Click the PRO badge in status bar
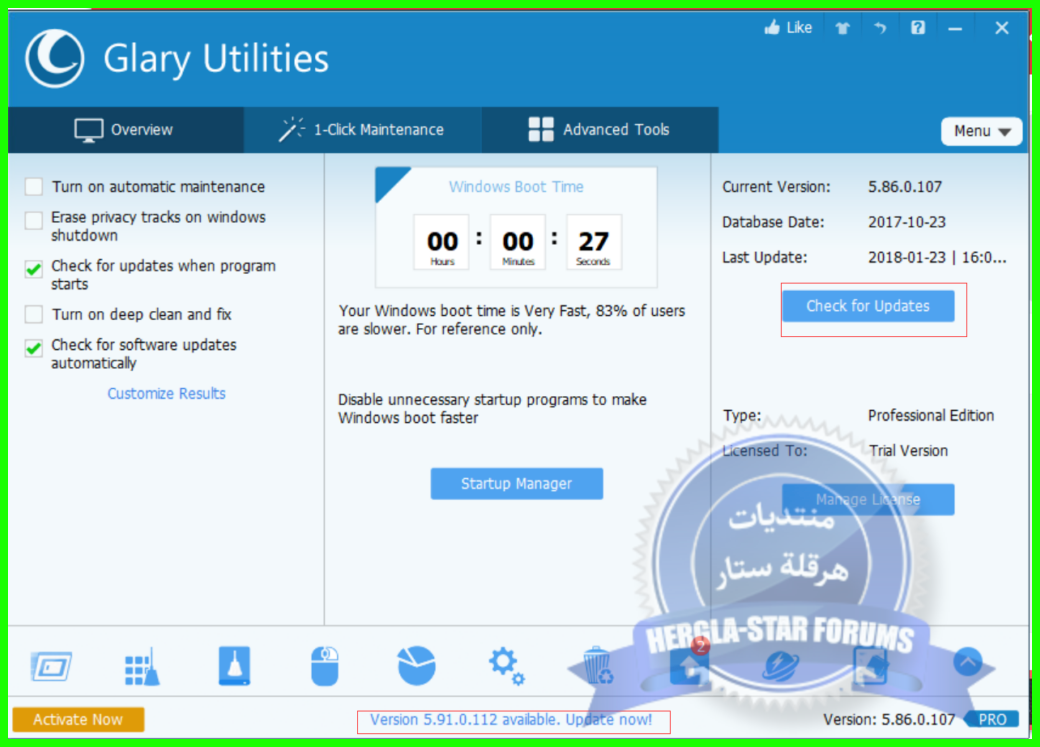This screenshot has width=1040, height=747. pos(992,719)
